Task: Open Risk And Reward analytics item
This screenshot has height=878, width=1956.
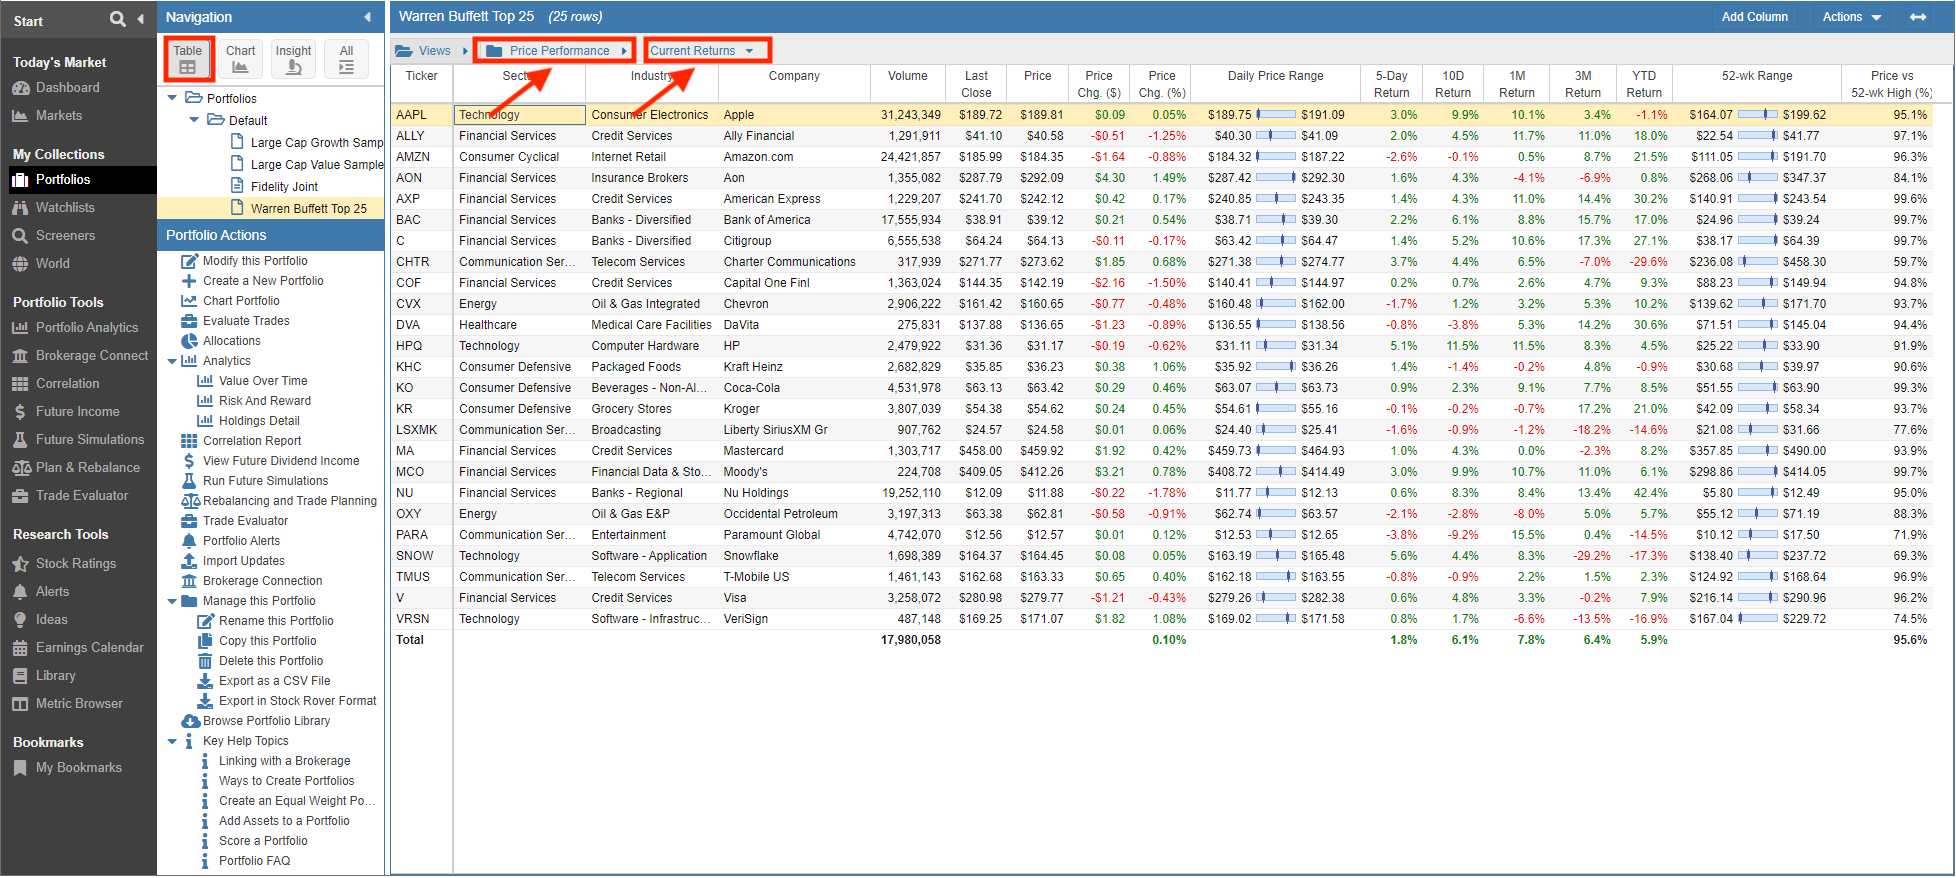Action: pyautogui.click(x=265, y=401)
